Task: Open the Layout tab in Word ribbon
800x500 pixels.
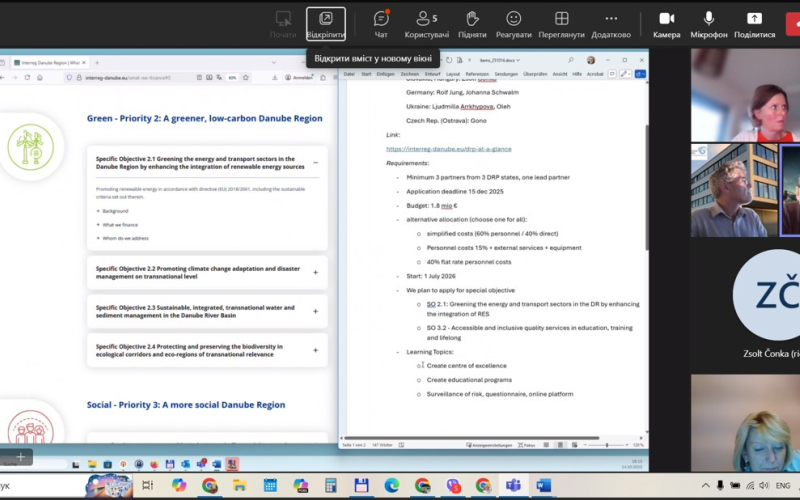Action: [x=453, y=73]
